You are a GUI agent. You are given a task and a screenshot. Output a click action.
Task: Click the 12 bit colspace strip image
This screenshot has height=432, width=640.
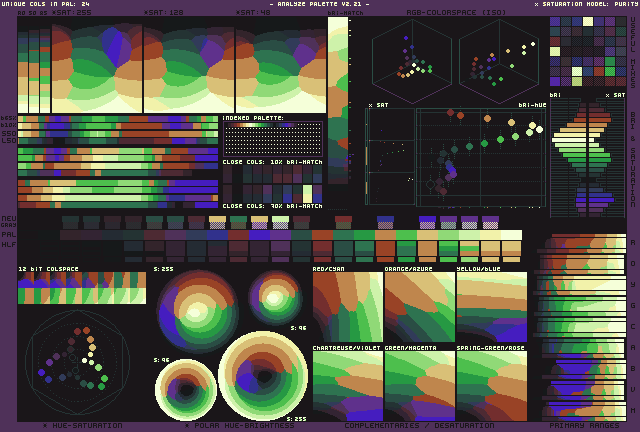point(82,288)
